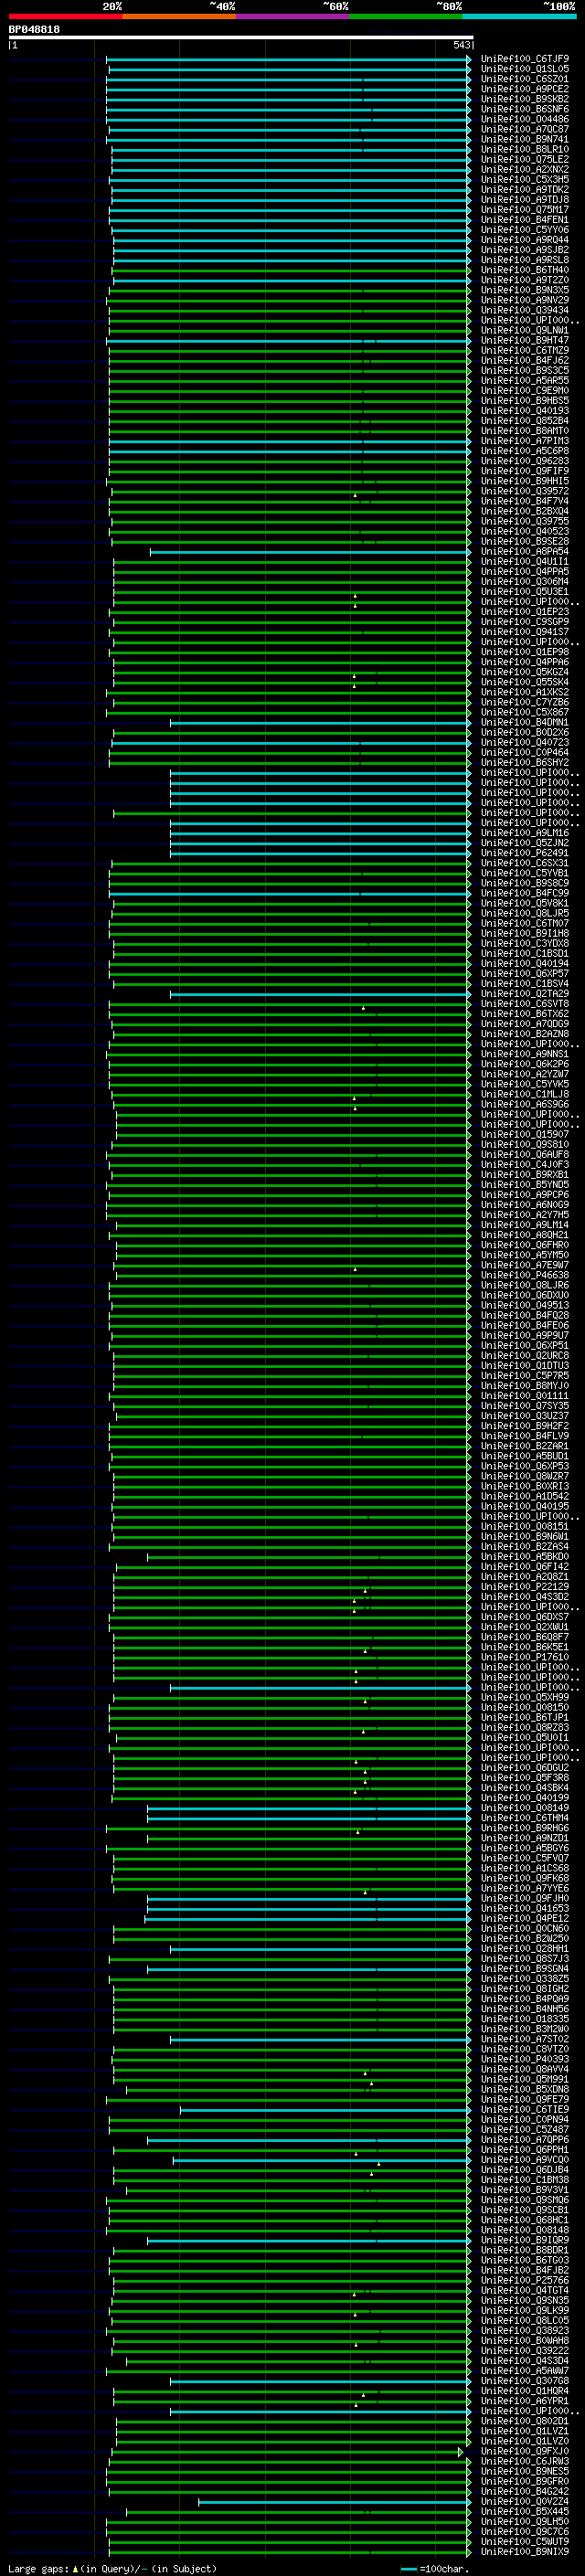This screenshot has width=585, height=2576.
Task: Click the green ~80% identity legend segment
Action: [406, 16]
